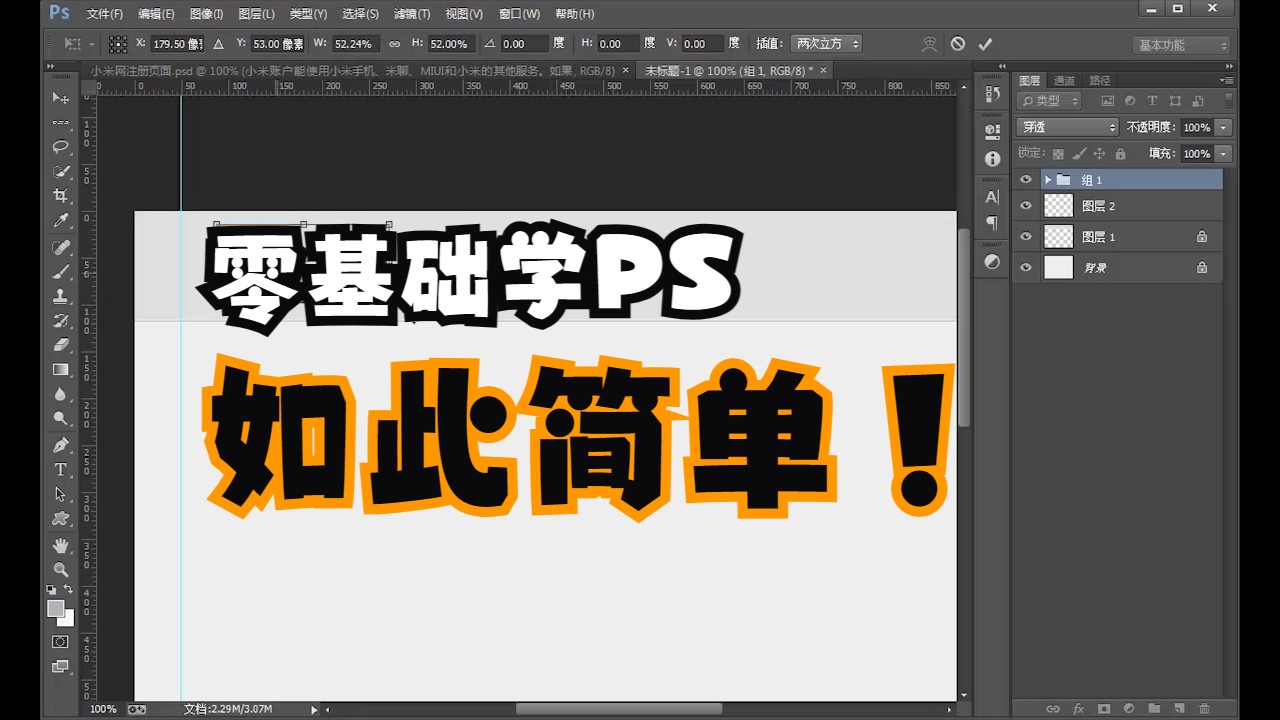The width and height of the screenshot is (1280, 720).
Task: Select the Clone Stamp tool
Action: (x=61, y=296)
